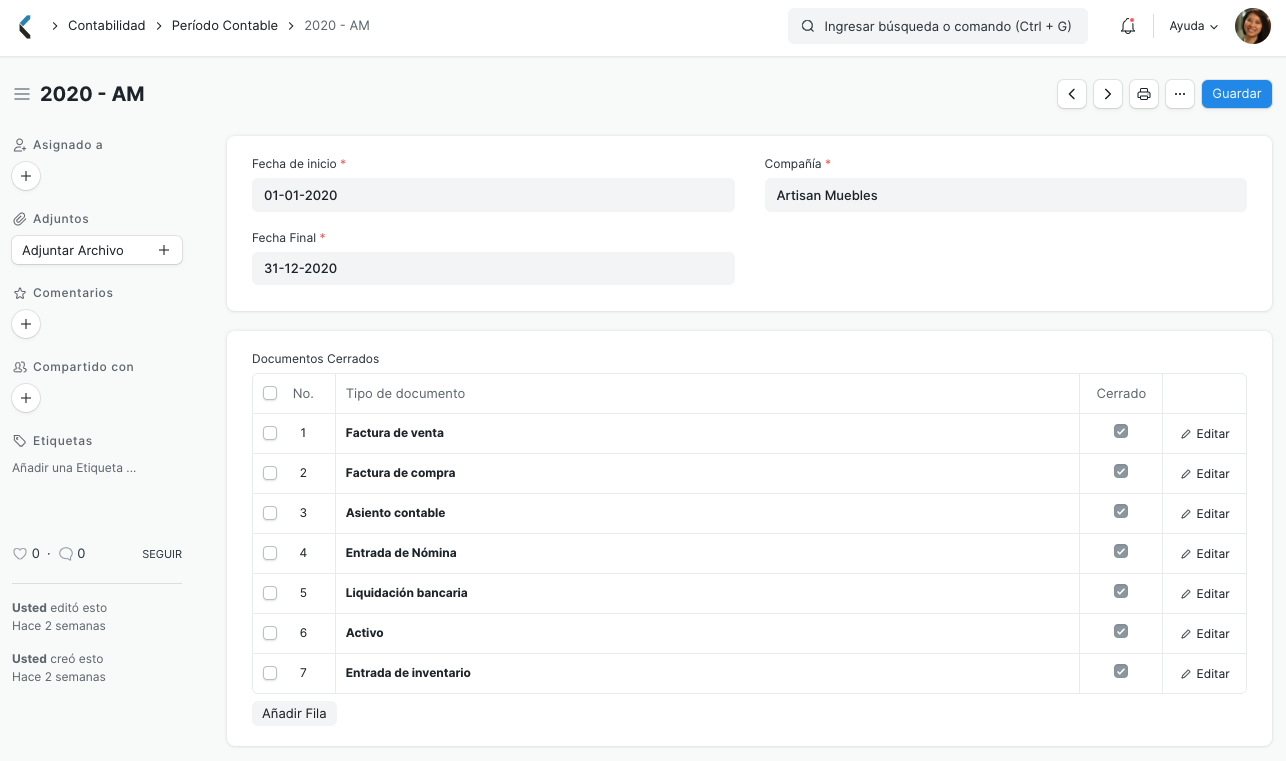
Task: Share document with plus button
Action: click(26, 398)
